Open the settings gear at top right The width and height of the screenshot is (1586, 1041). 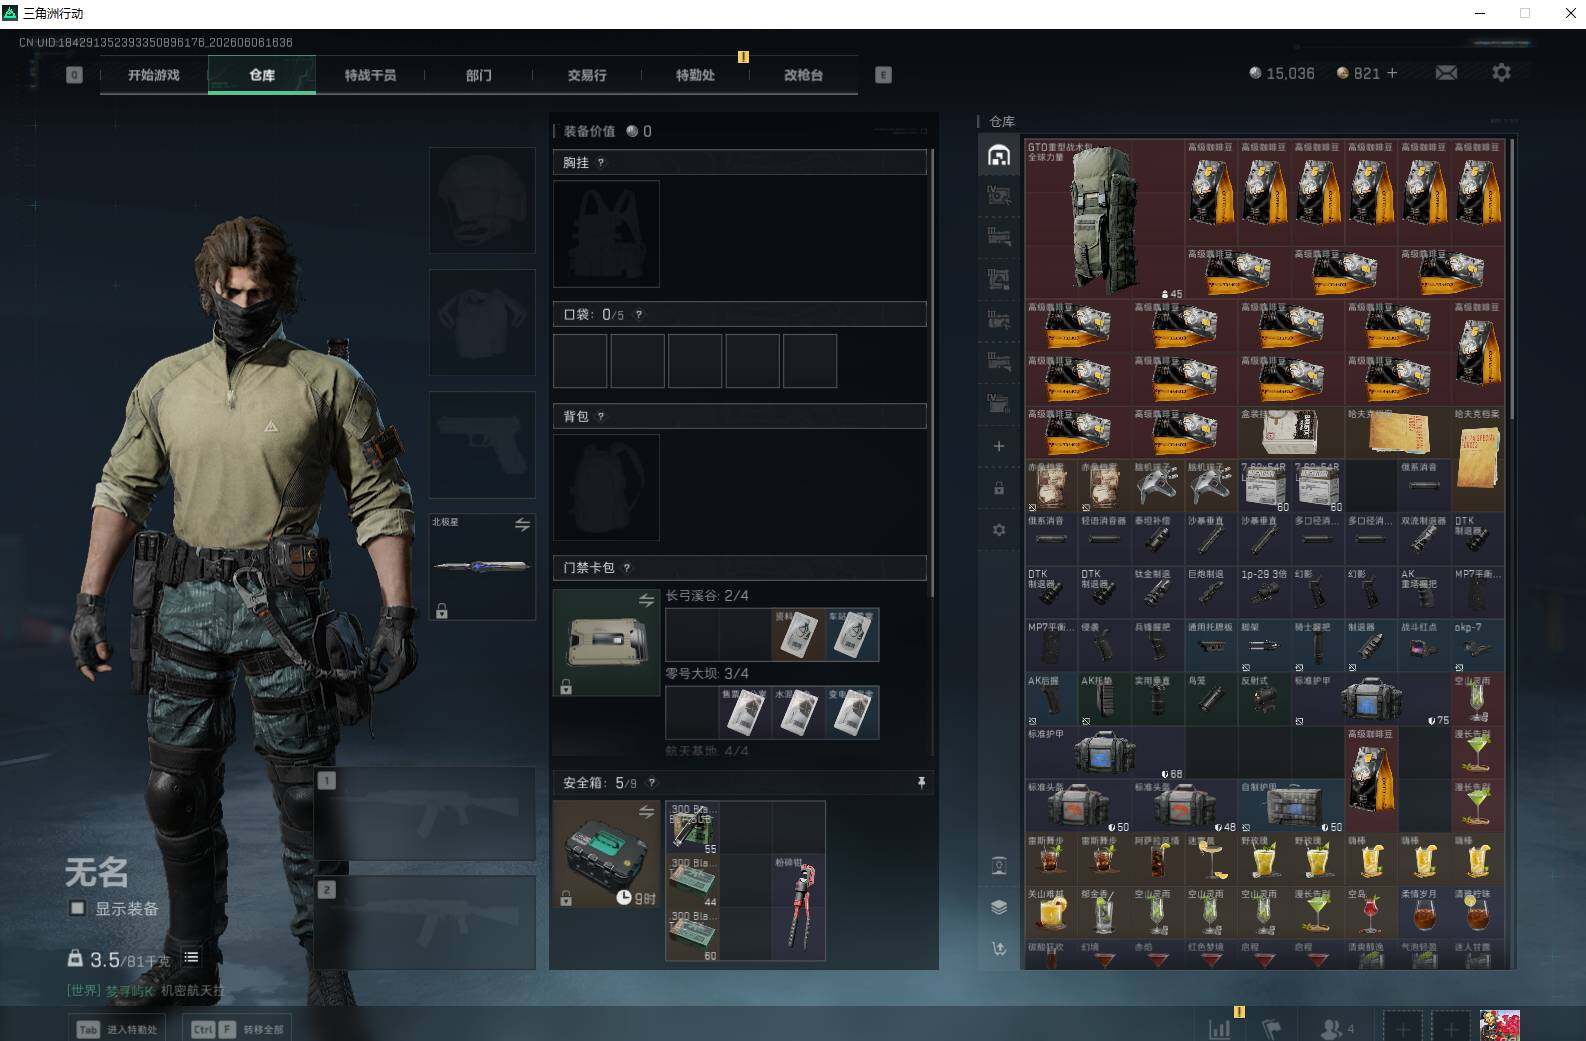(1501, 72)
